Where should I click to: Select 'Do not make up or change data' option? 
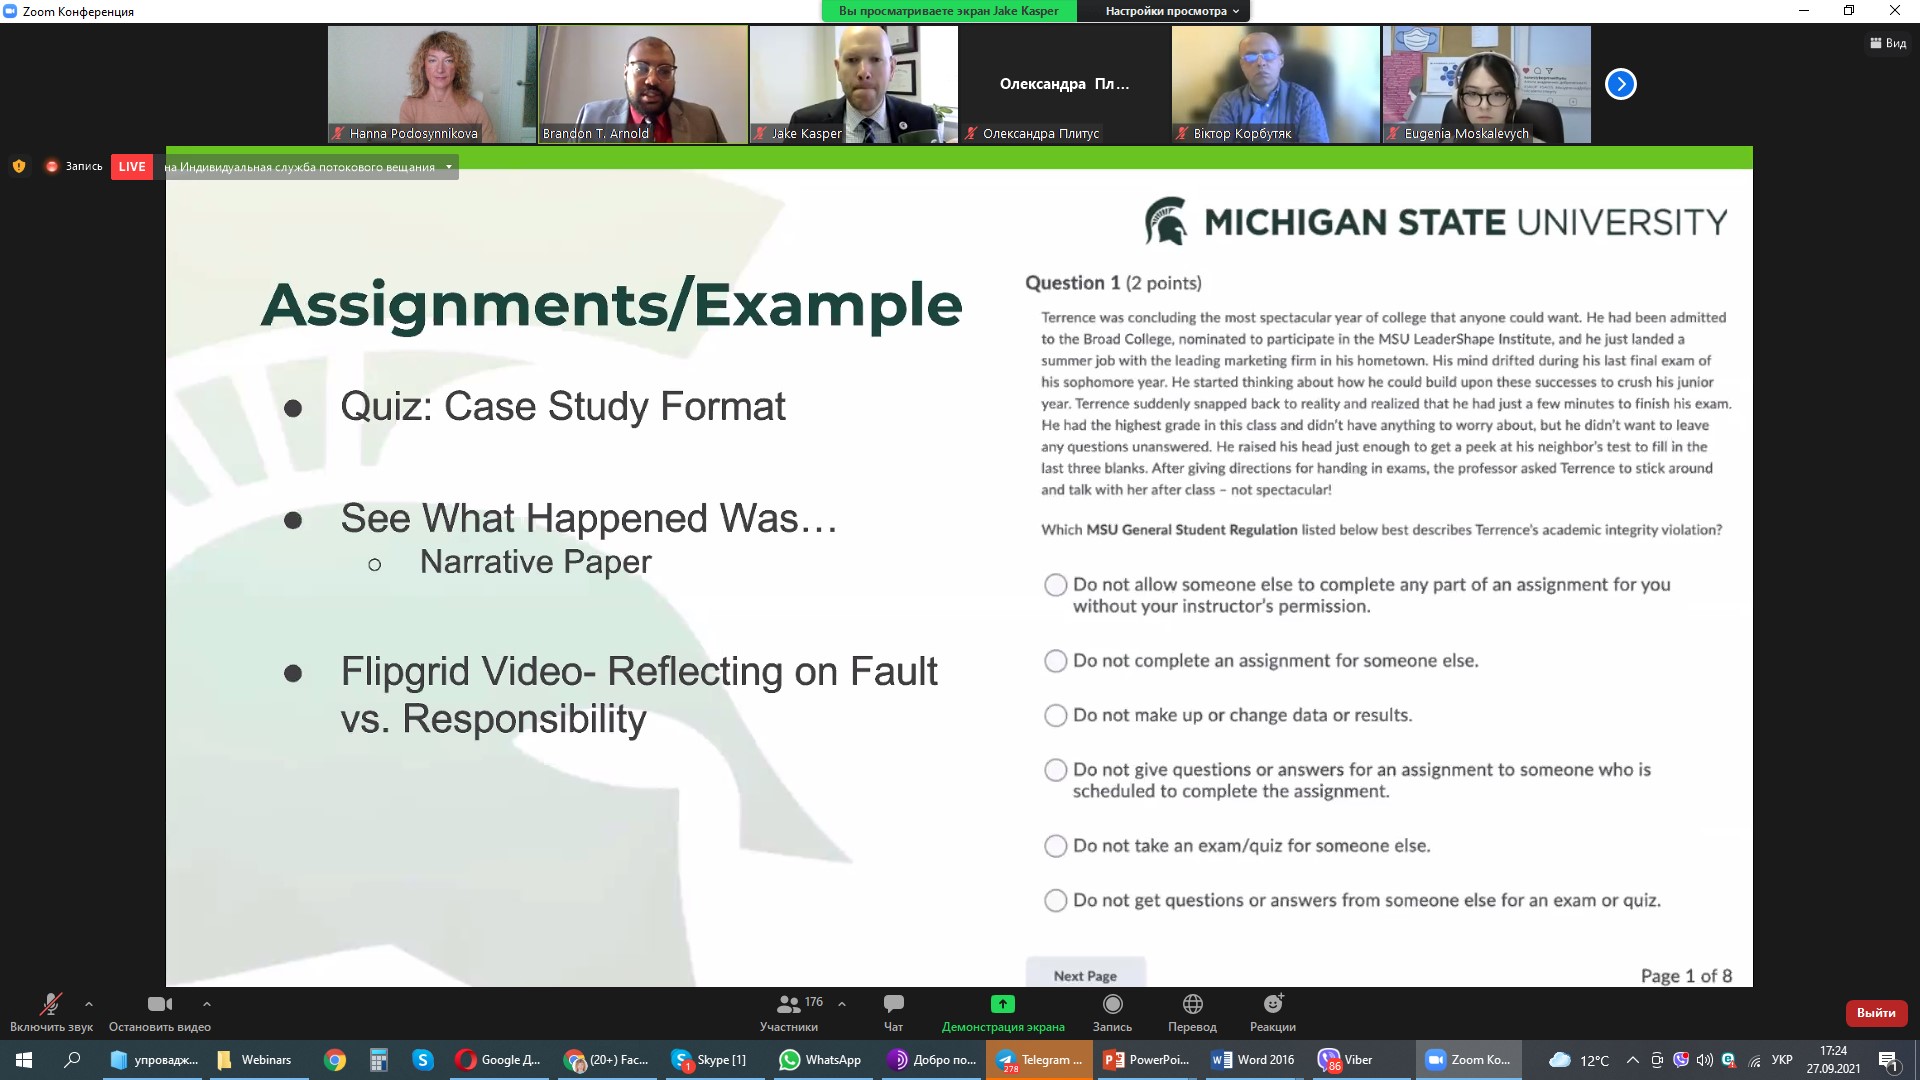(1055, 716)
